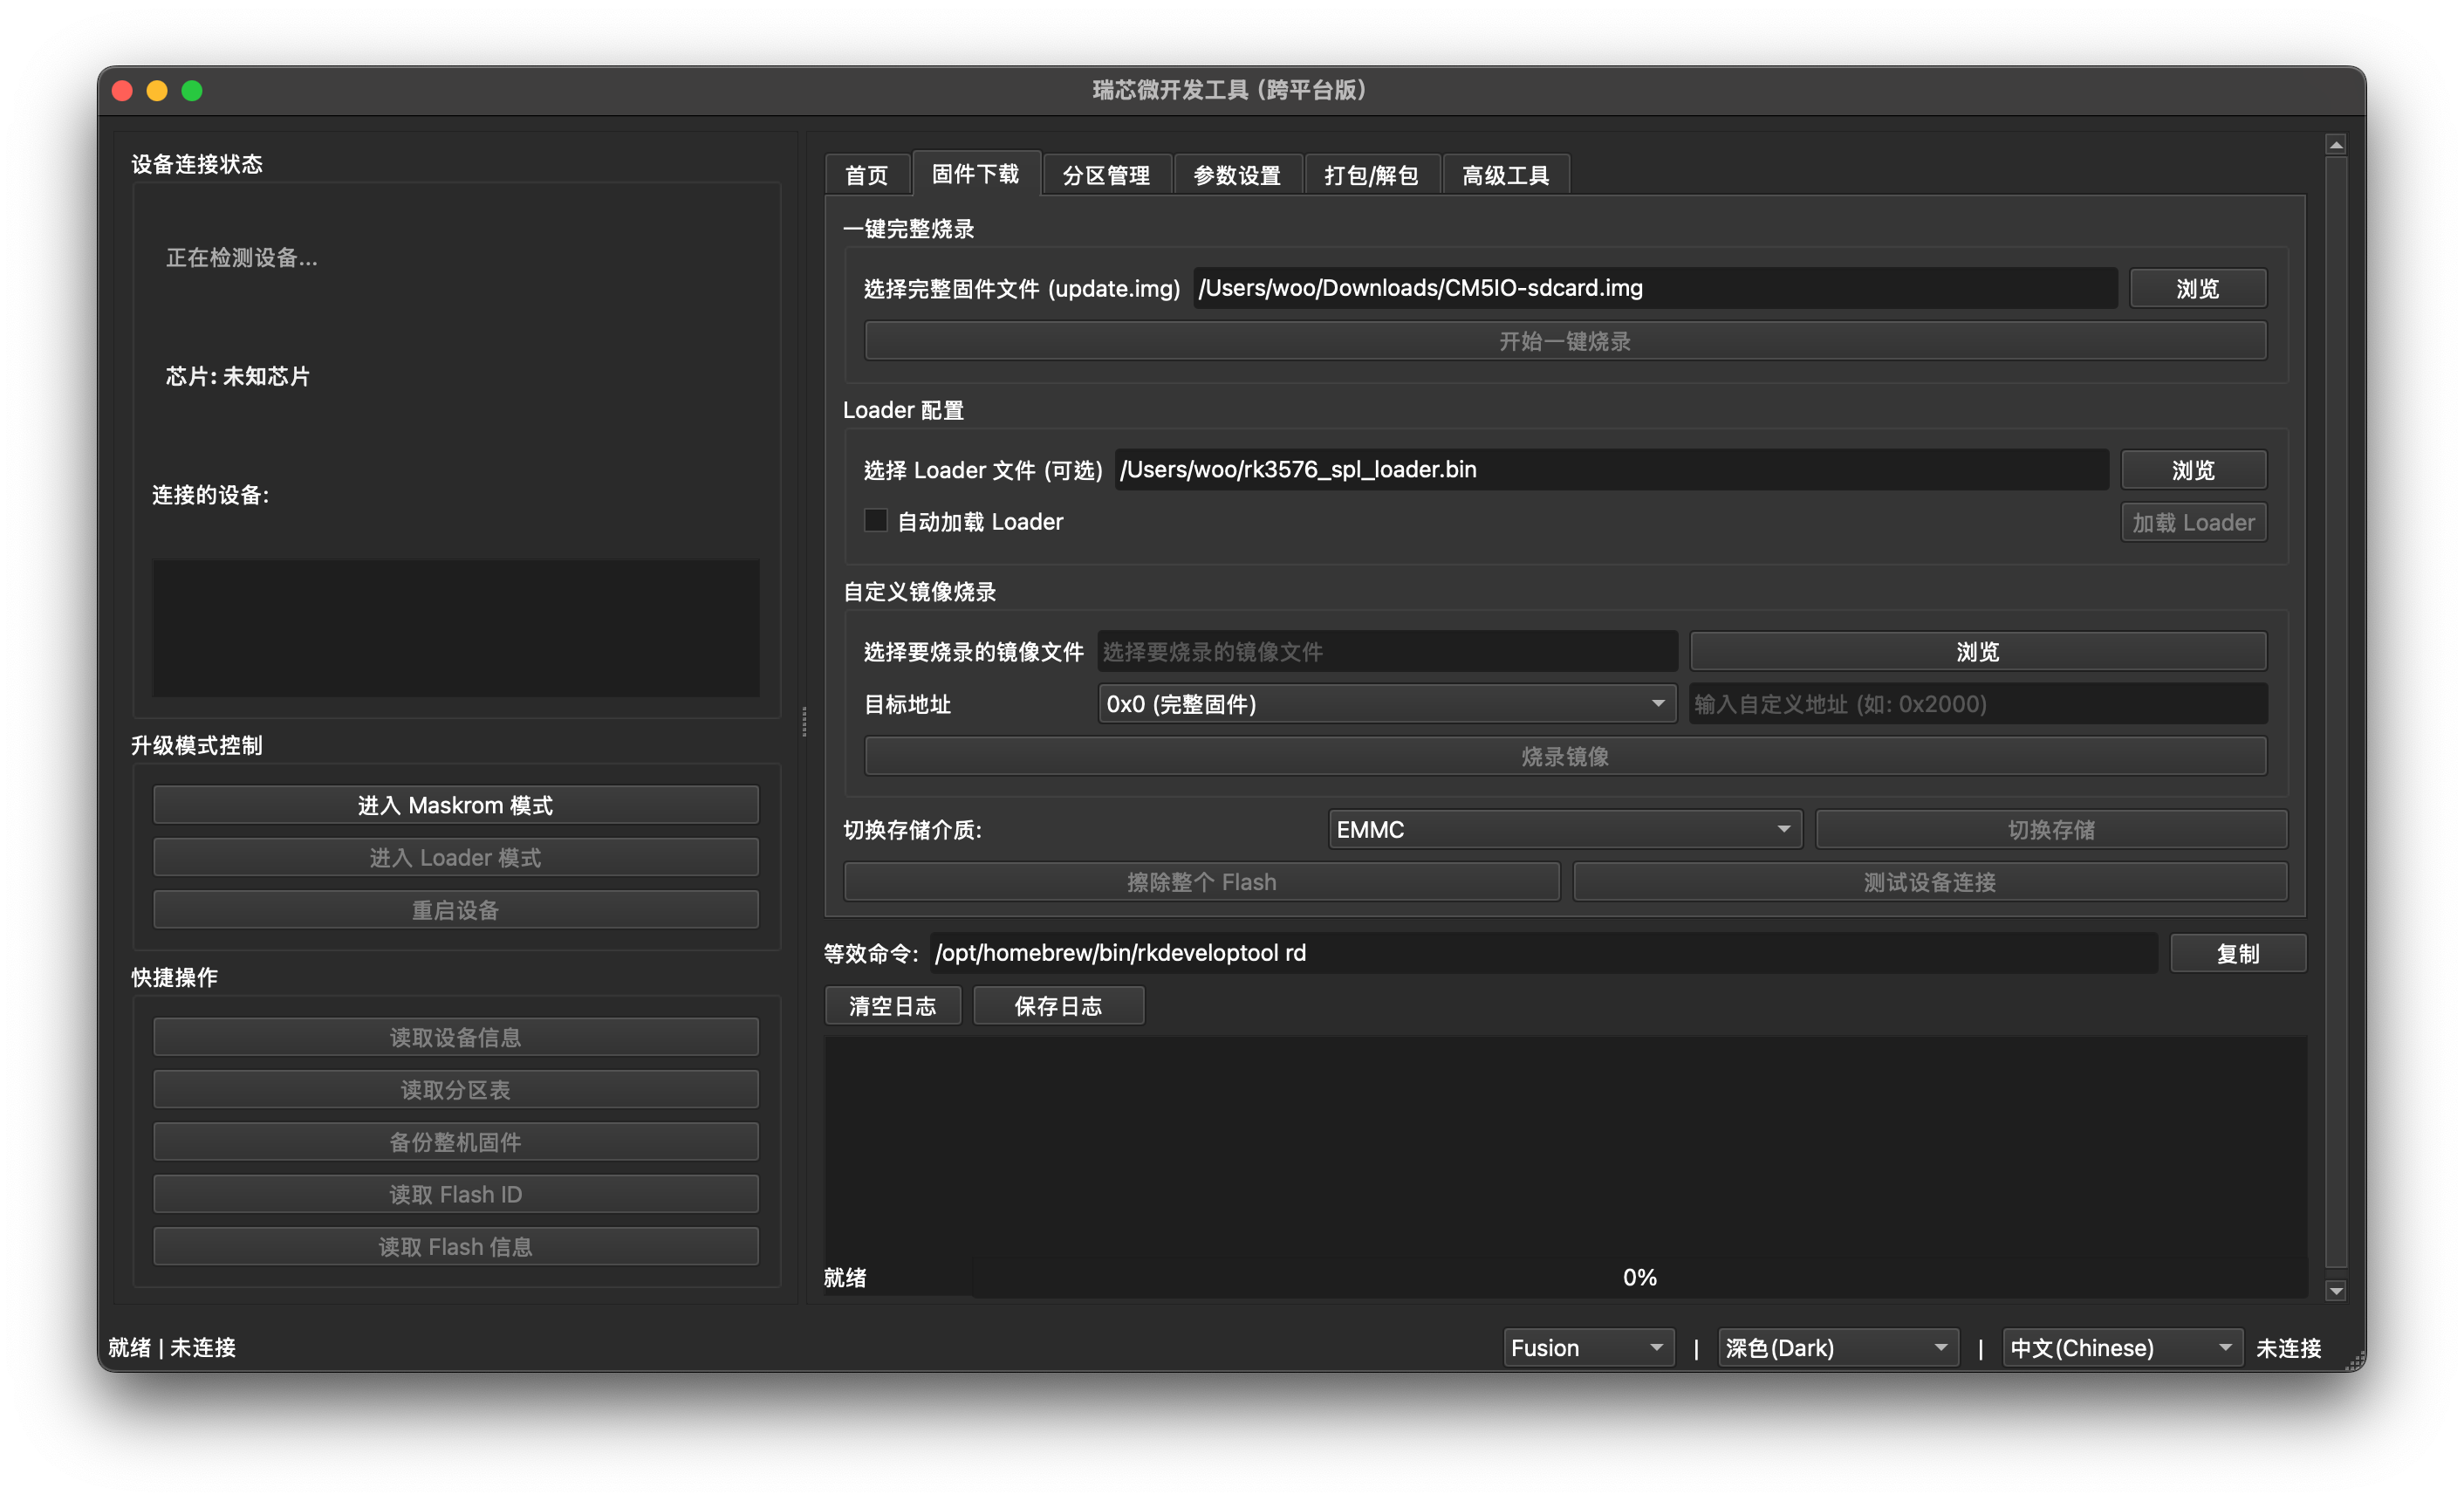Click 浏览 for the custom image file
Screen dimensions: 2464x1501
click(1977, 652)
